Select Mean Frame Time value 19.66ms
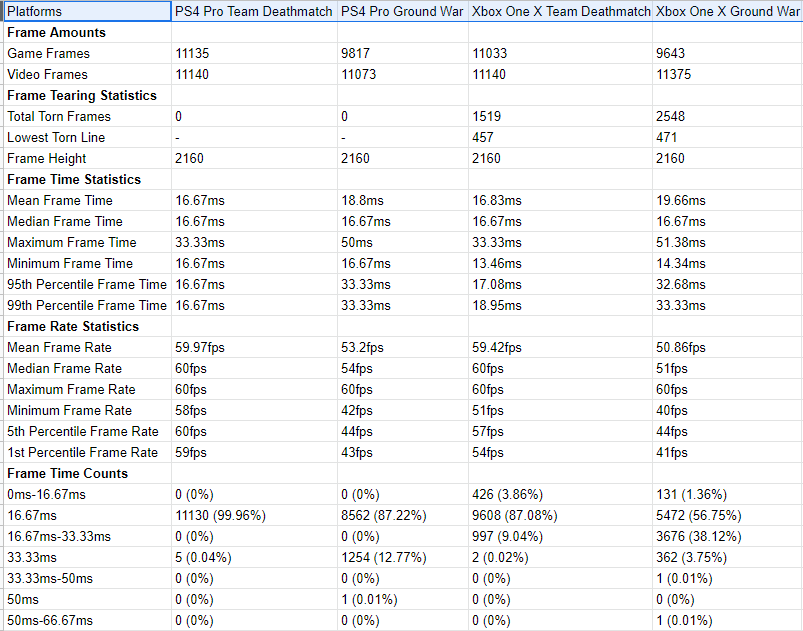The height and width of the screenshot is (631, 803). point(681,200)
